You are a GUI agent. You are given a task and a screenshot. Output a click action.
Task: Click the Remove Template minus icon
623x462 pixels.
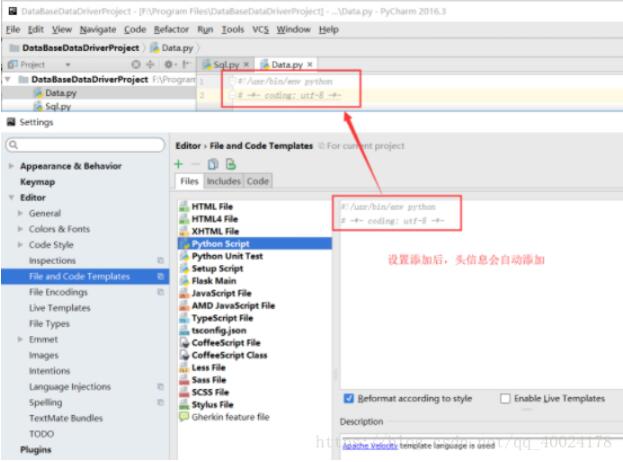pyautogui.click(x=195, y=164)
